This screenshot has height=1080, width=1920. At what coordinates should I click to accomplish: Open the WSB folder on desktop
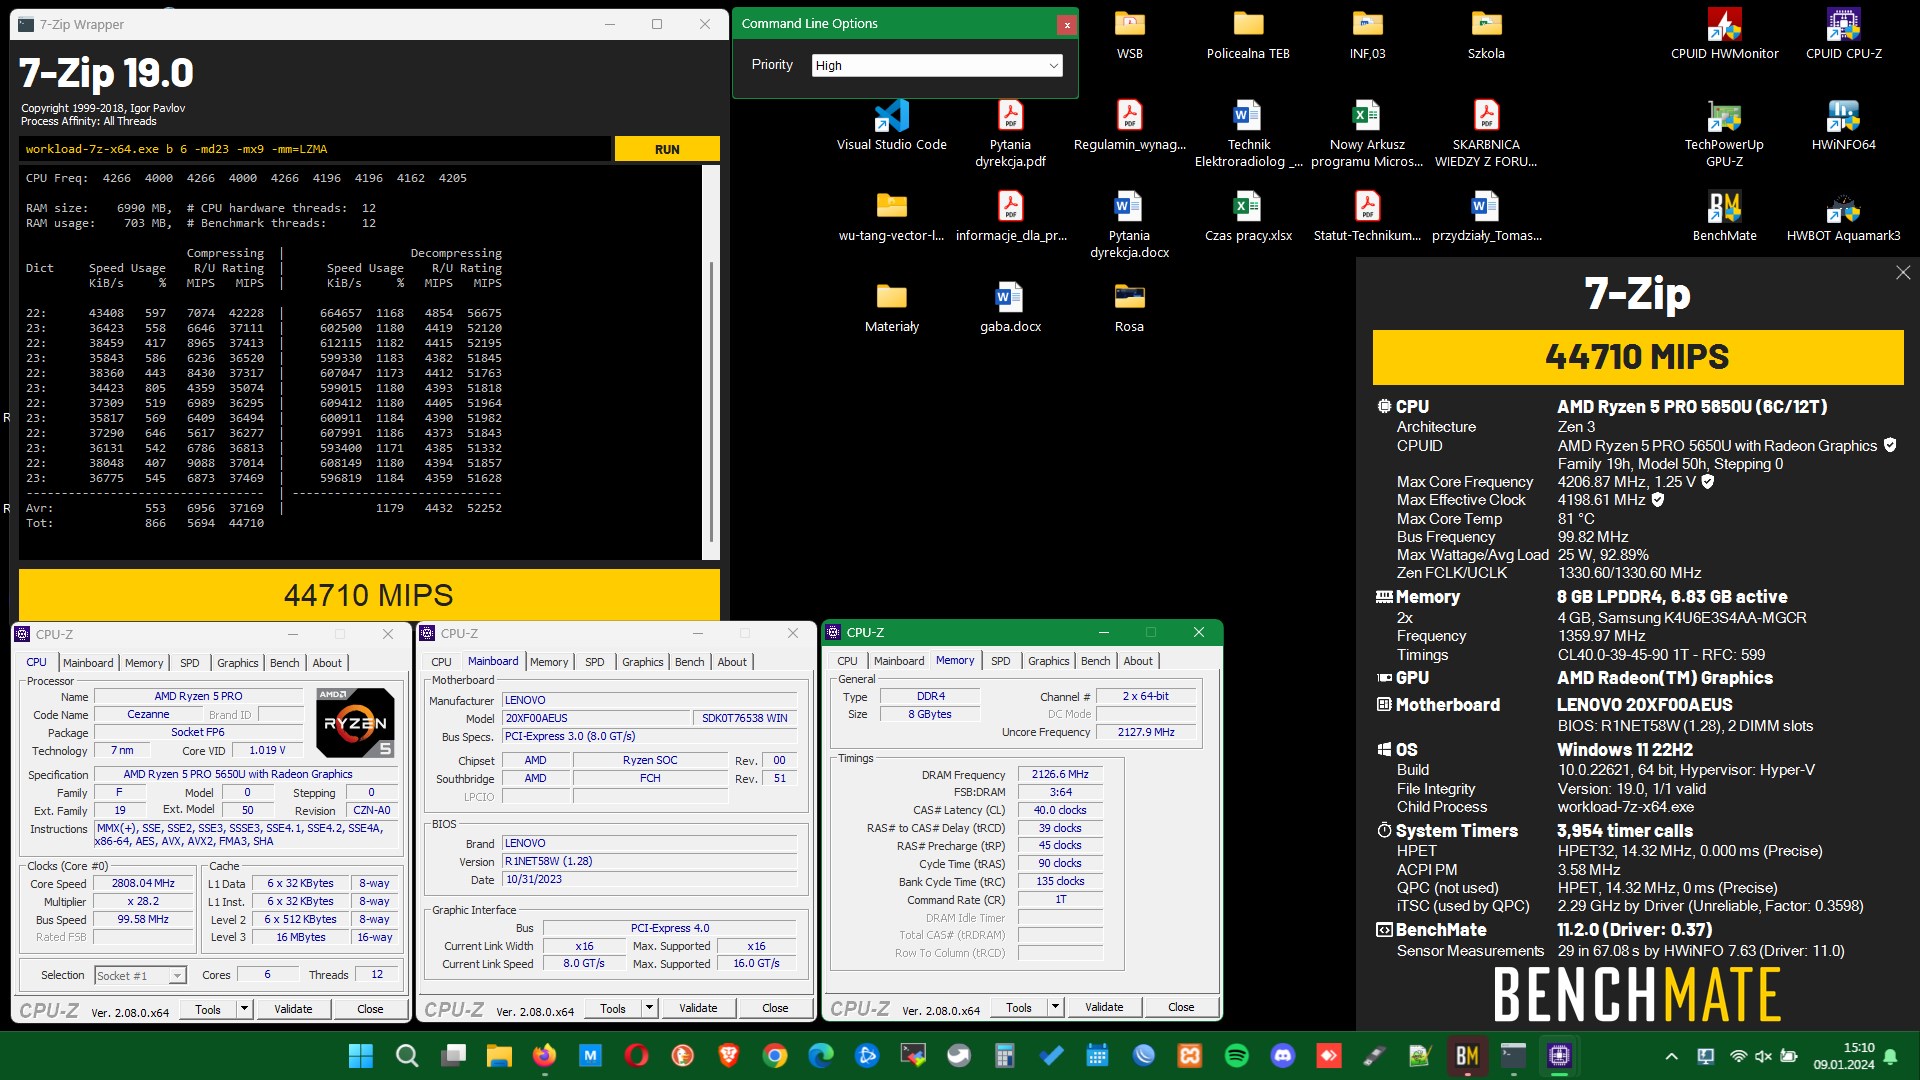pos(1129,33)
